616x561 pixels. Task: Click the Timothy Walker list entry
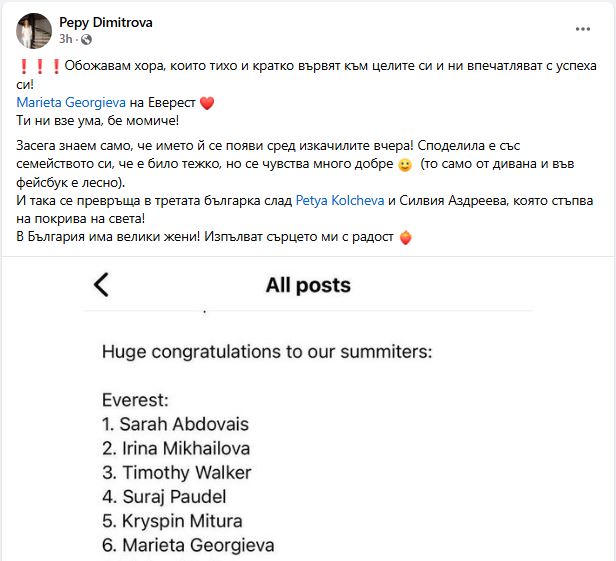coord(176,472)
